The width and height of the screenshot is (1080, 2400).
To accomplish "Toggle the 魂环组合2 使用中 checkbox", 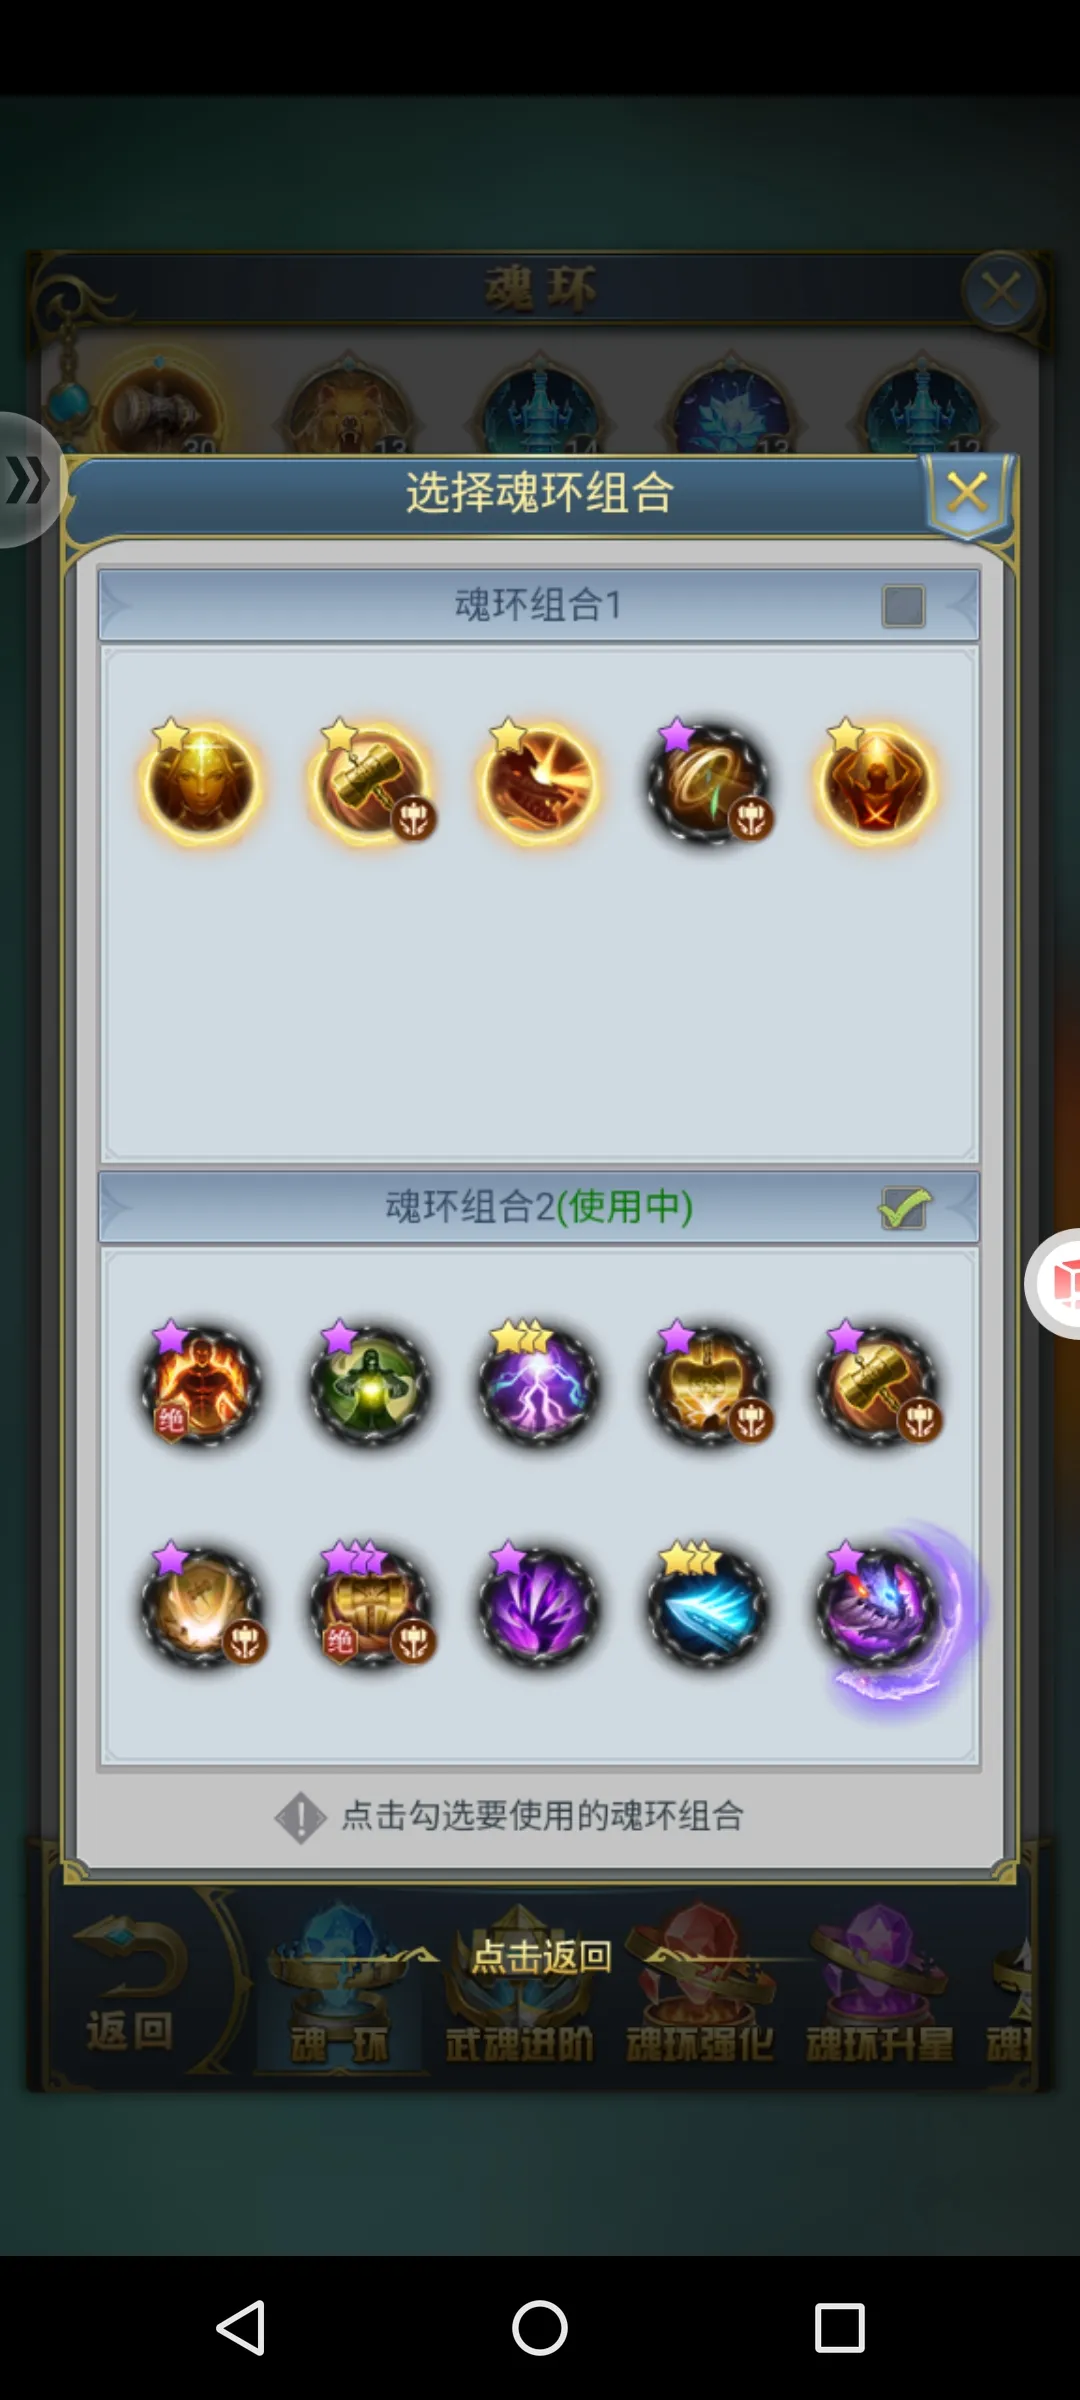I will click(904, 1208).
